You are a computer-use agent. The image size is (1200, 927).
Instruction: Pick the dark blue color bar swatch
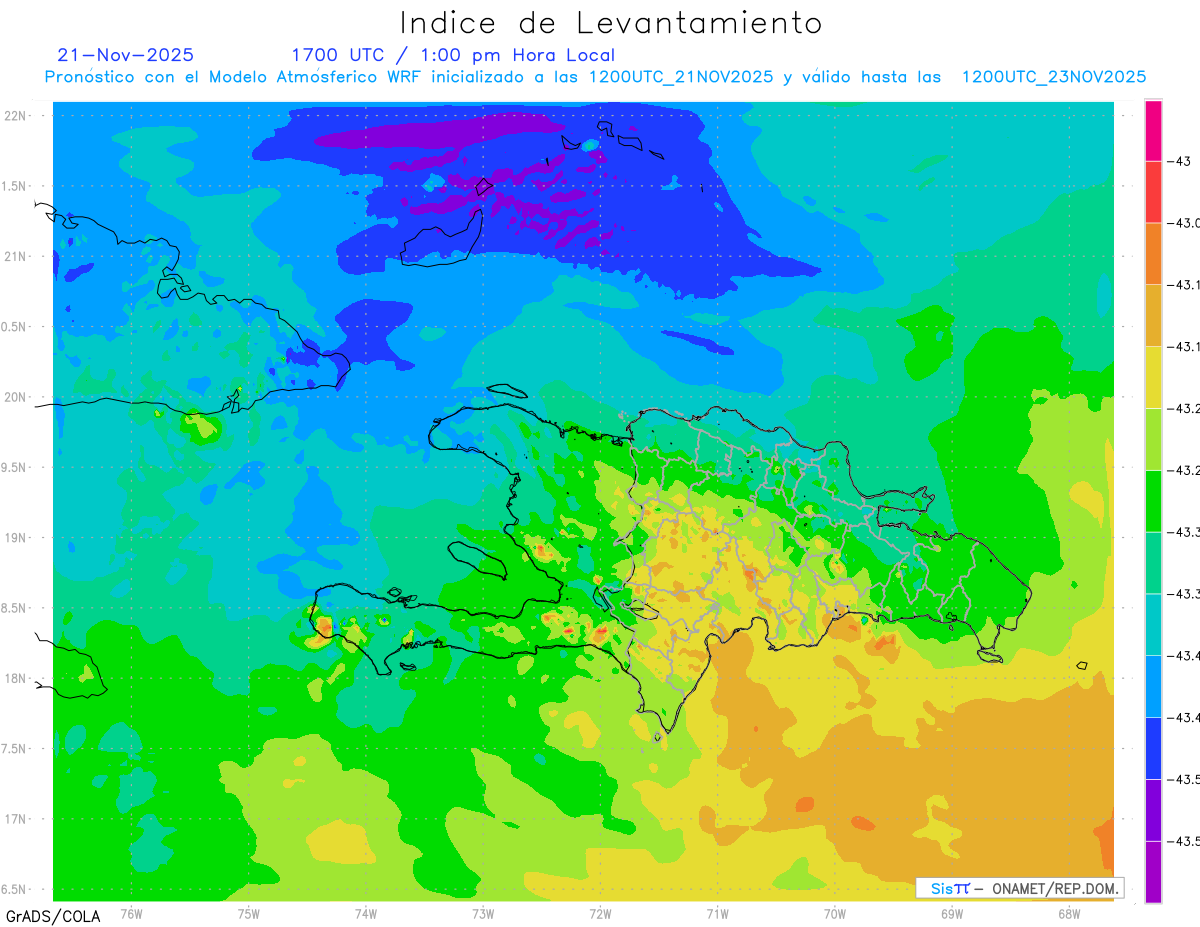click(x=1153, y=748)
